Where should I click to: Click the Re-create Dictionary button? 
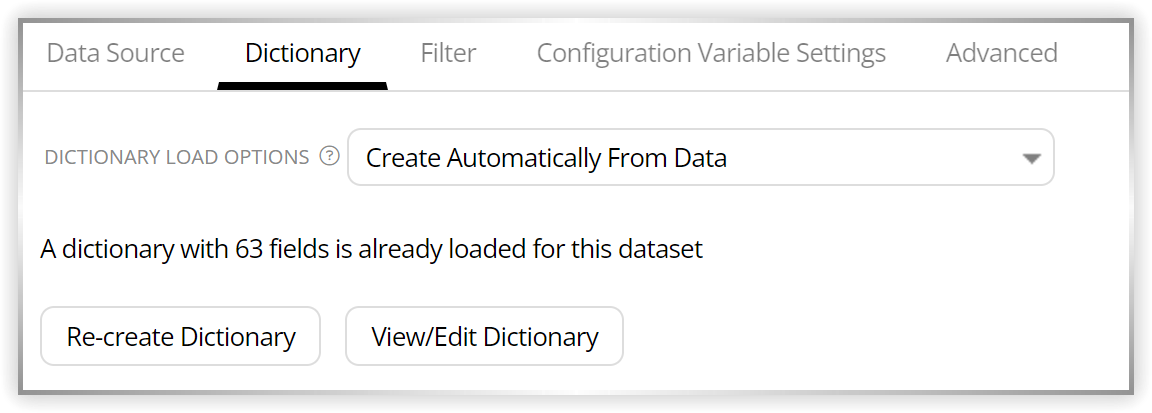coord(181,336)
